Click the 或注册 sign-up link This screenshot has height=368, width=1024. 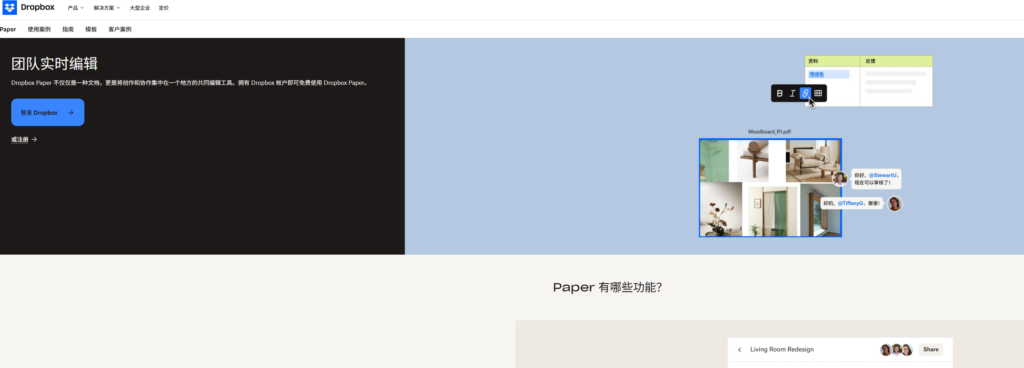[x=24, y=139]
